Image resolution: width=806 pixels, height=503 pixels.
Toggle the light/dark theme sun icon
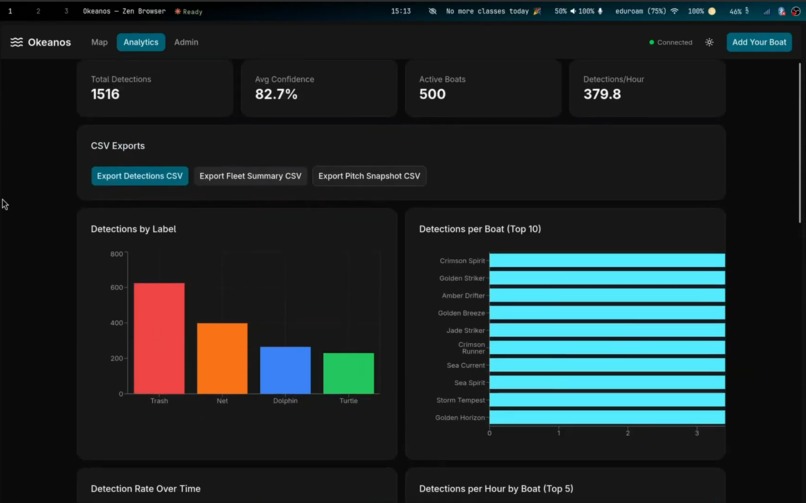(x=709, y=42)
